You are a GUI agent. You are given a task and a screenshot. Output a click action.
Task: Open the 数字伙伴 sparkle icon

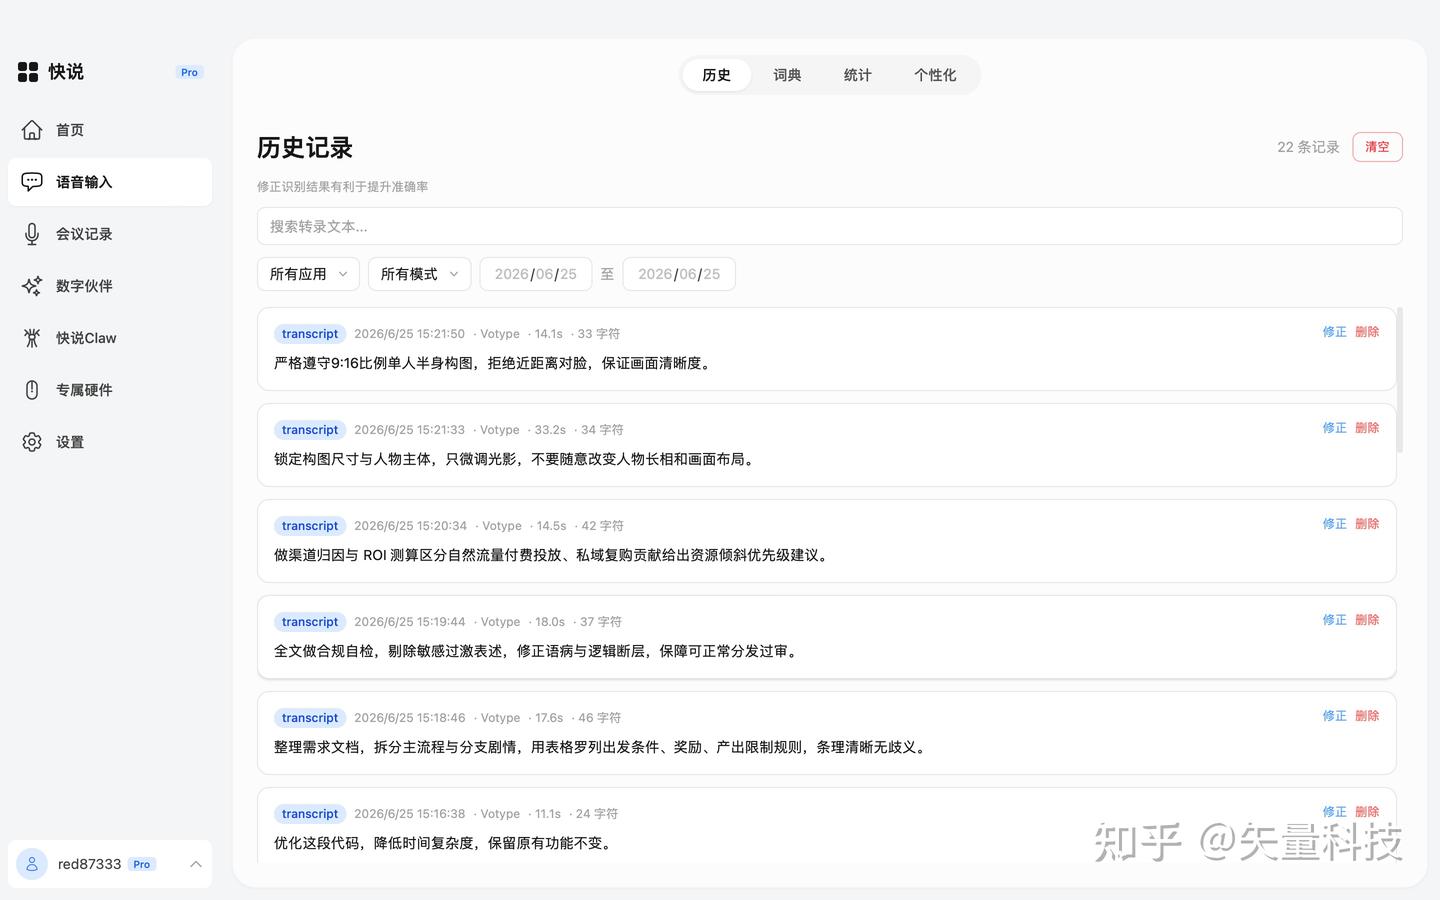point(32,286)
